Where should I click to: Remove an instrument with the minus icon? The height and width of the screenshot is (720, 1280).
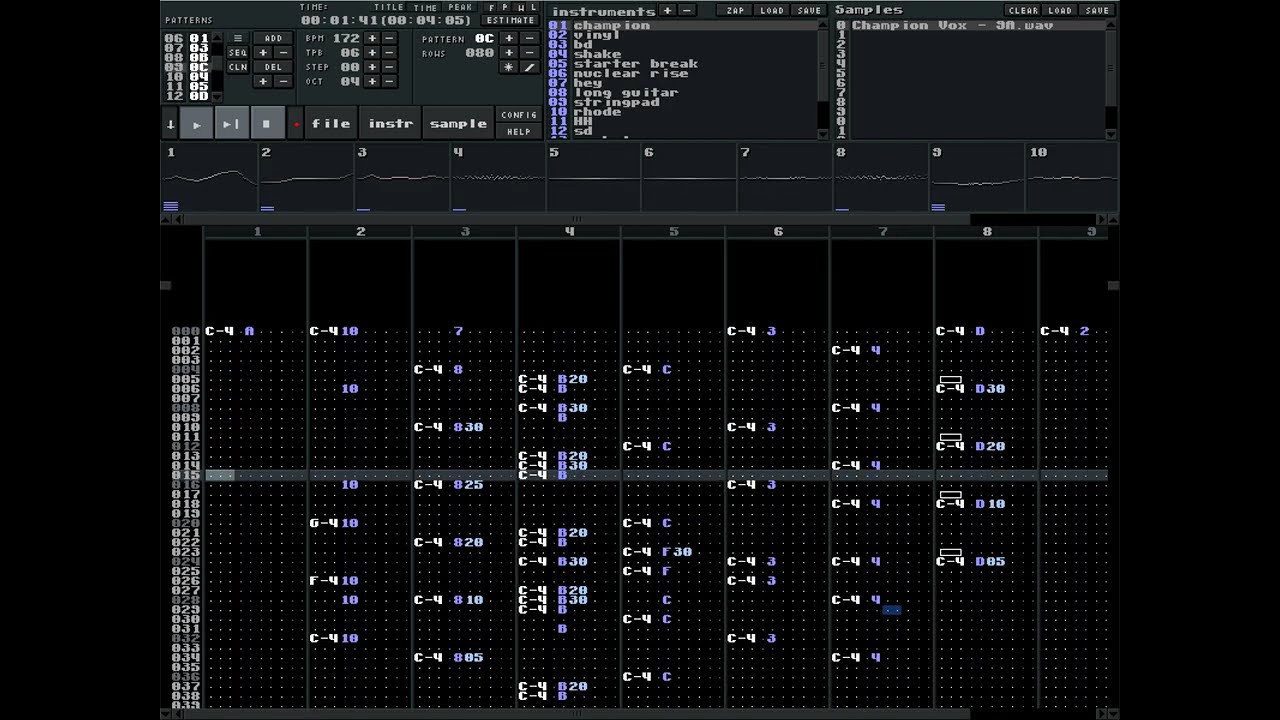pyautogui.click(x=686, y=10)
